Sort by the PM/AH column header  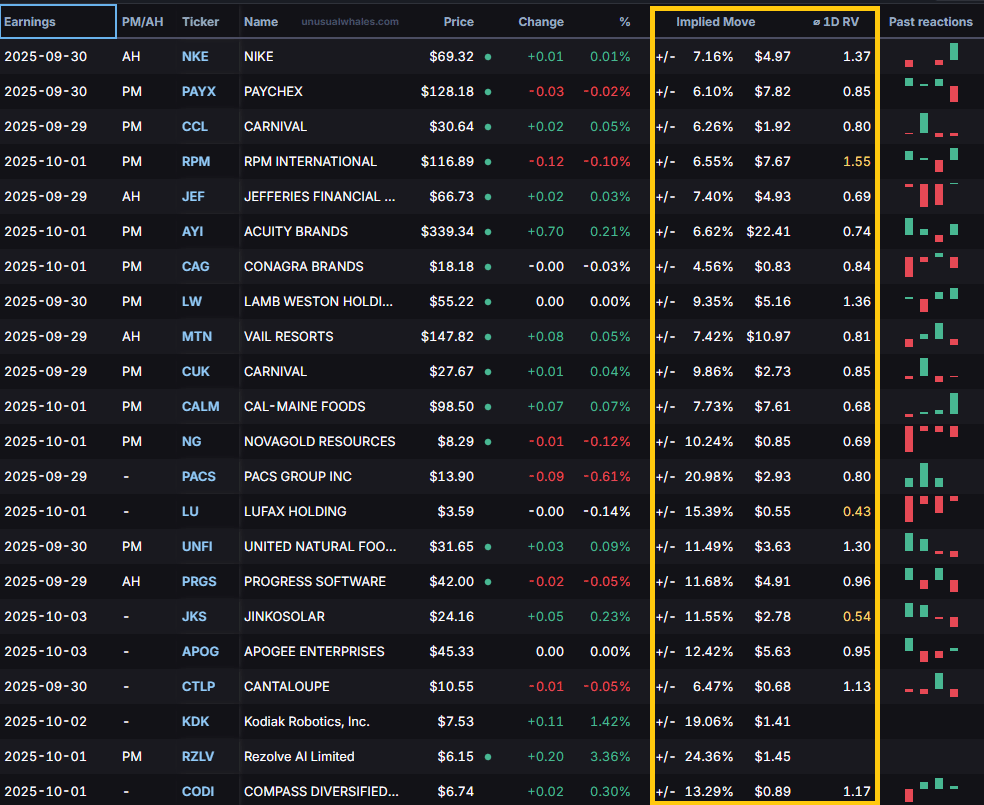142,22
